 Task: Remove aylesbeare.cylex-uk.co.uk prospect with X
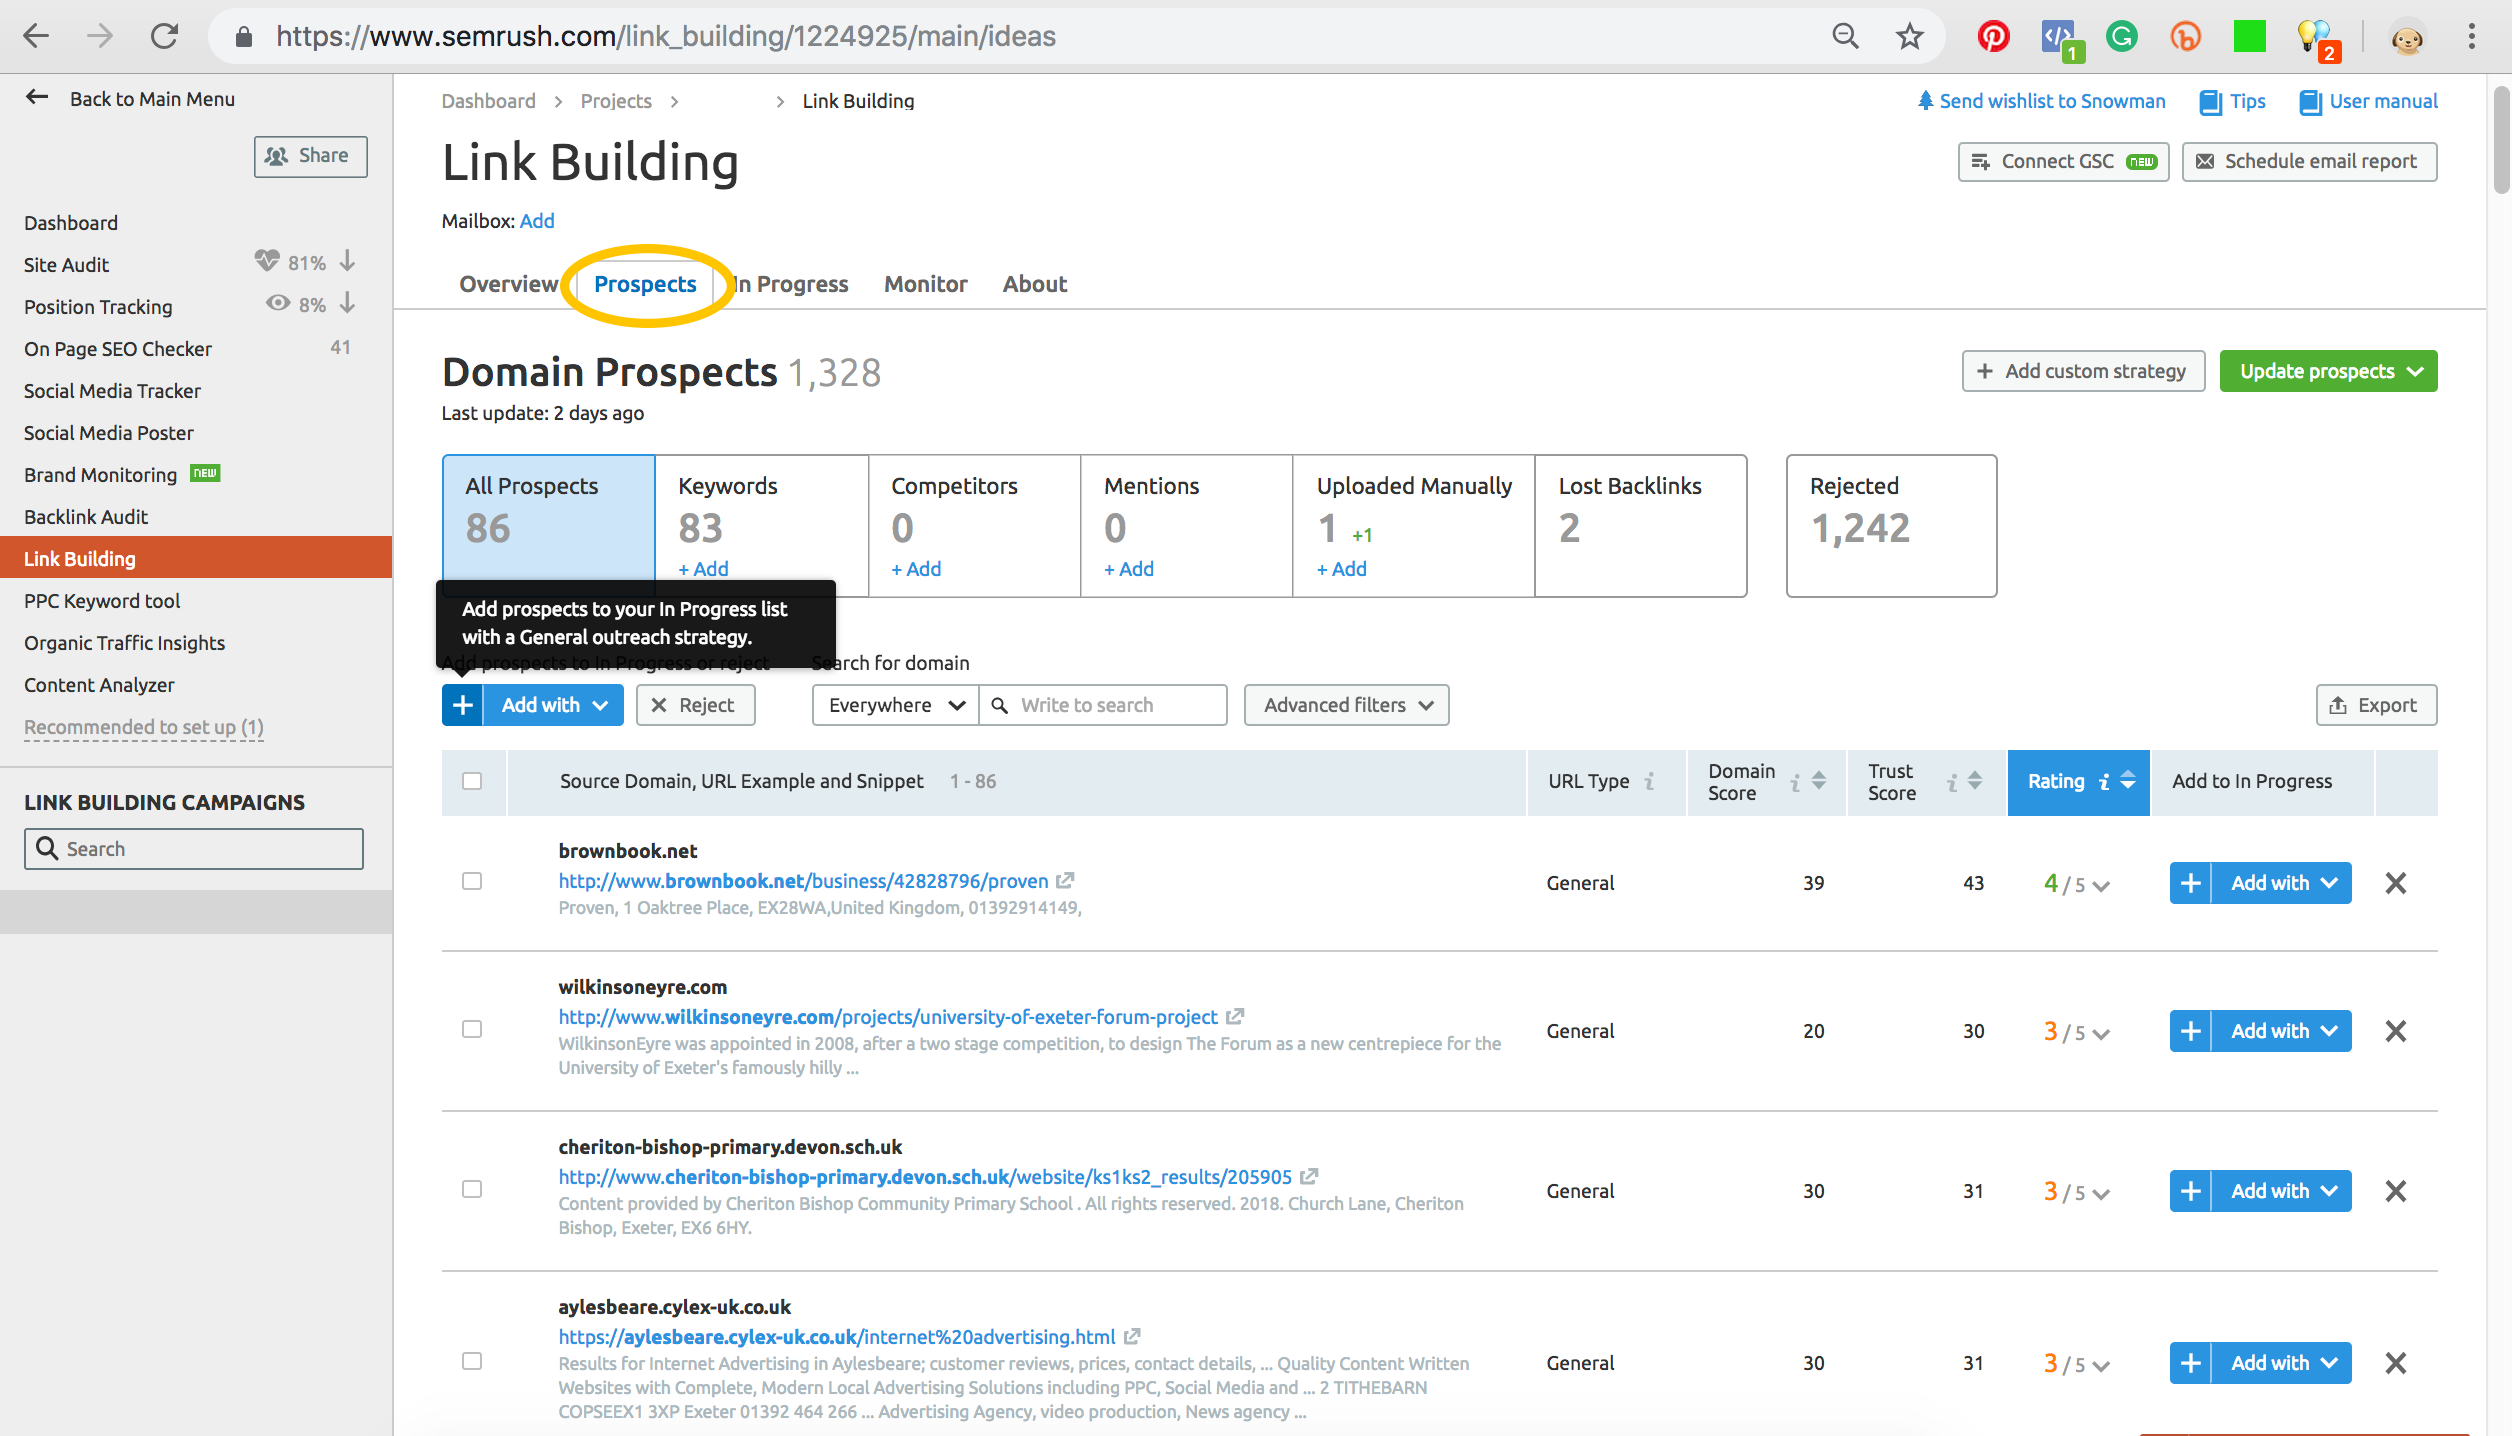2395,1363
